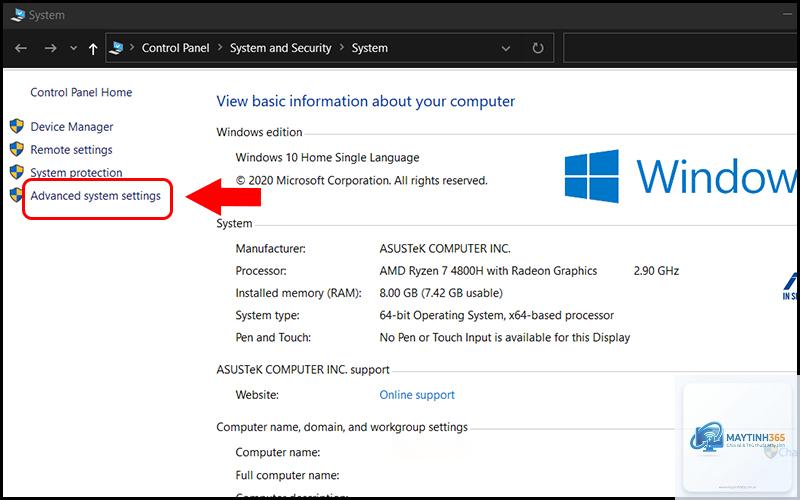Select the '2.90 GHz' text
The image size is (800, 500).
click(x=656, y=271)
